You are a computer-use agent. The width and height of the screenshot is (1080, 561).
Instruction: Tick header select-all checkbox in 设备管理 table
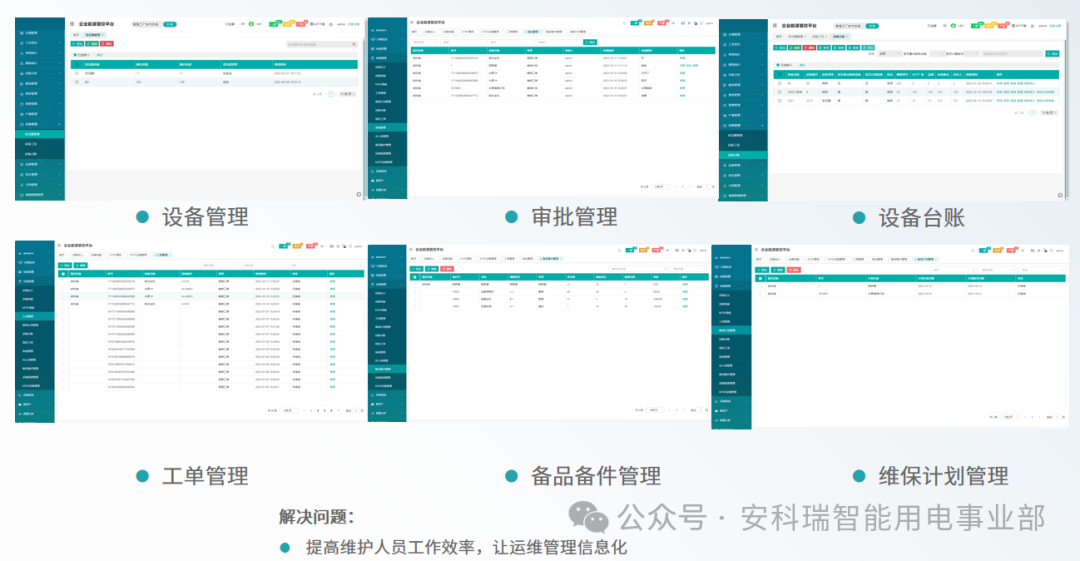[x=77, y=65]
